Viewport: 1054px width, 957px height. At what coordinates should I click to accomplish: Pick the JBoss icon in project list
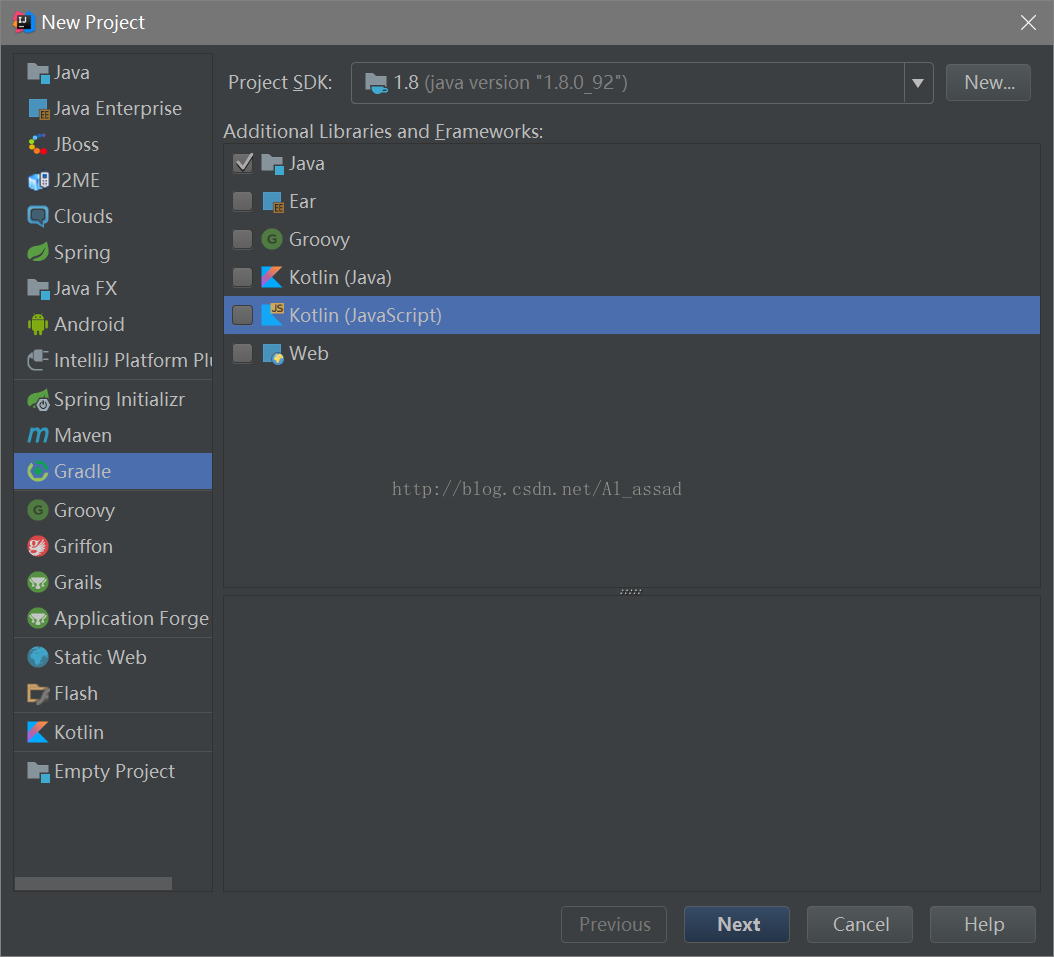(38, 144)
